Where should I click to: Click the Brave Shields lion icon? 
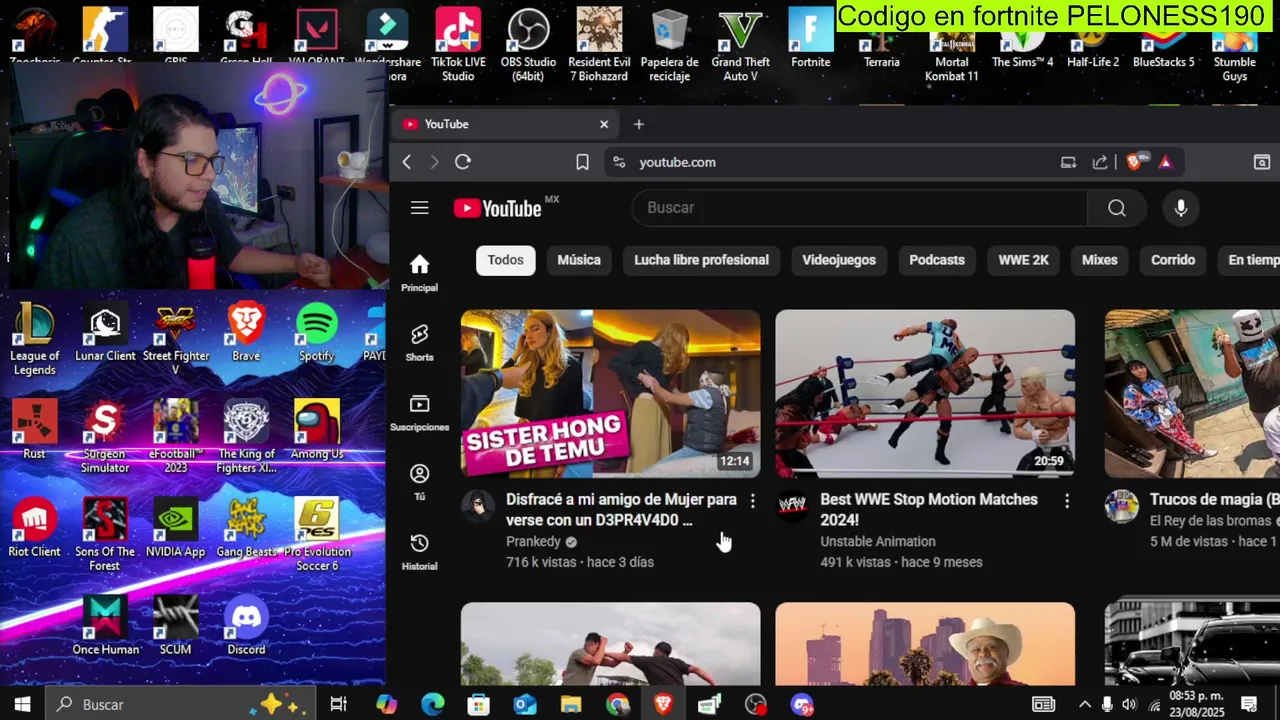click(1135, 162)
